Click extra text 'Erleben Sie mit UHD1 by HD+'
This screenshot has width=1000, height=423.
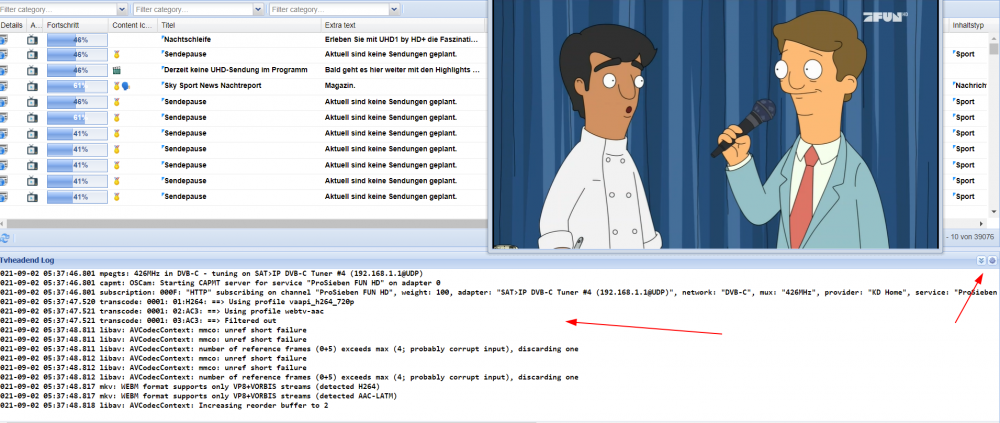402,40
